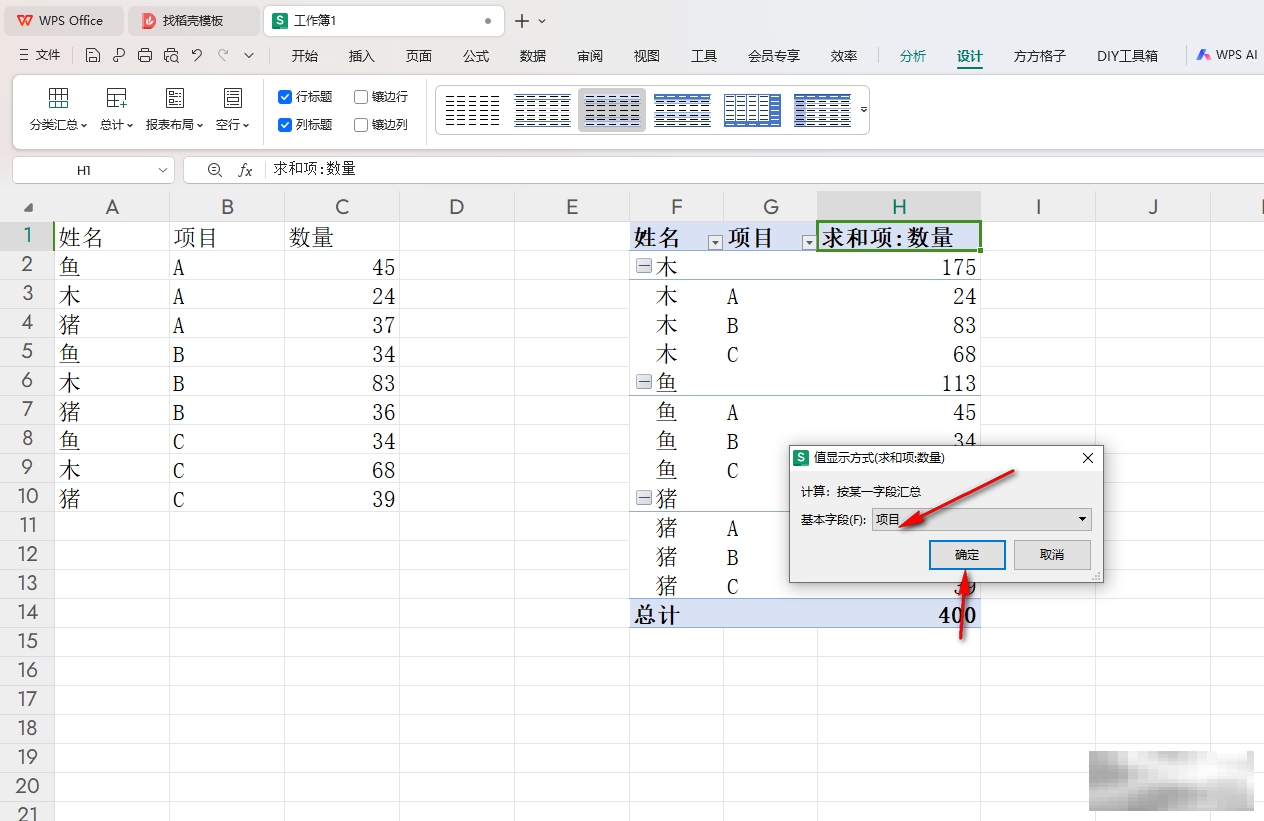Save the workbook via quick access icon
This screenshot has height=821, width=1264.
[93, 55]
